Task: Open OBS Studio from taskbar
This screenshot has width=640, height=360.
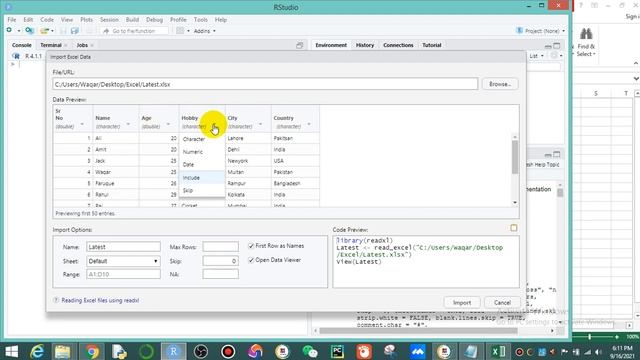Action: pyautogui.click(x=200, y=351)
